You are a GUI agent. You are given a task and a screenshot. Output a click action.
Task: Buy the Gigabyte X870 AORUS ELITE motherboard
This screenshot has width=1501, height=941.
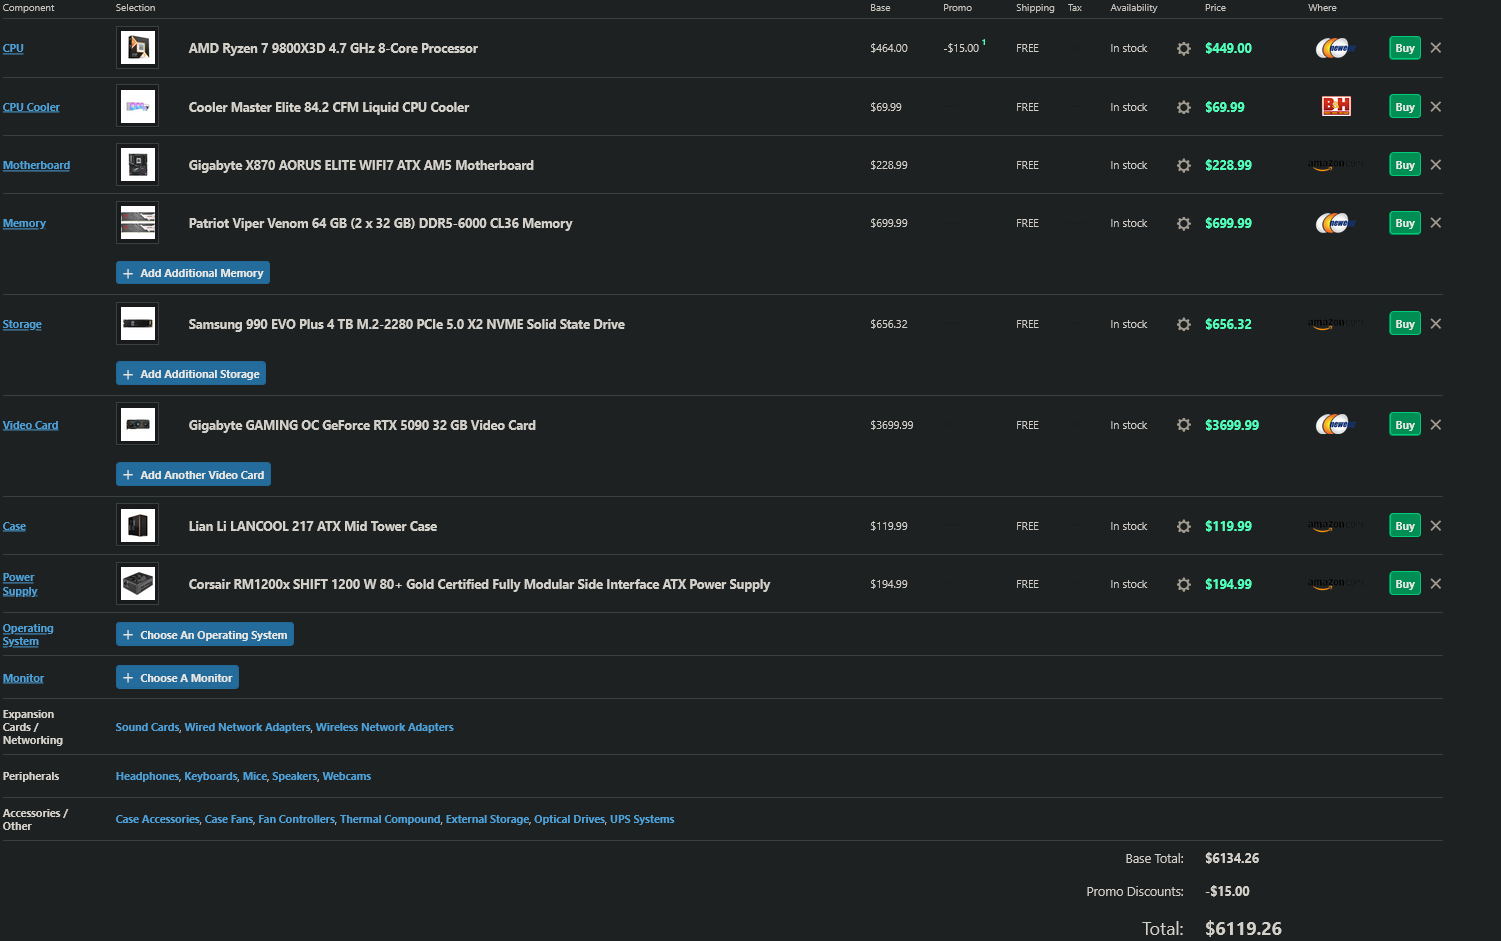tap(1405, 165)
